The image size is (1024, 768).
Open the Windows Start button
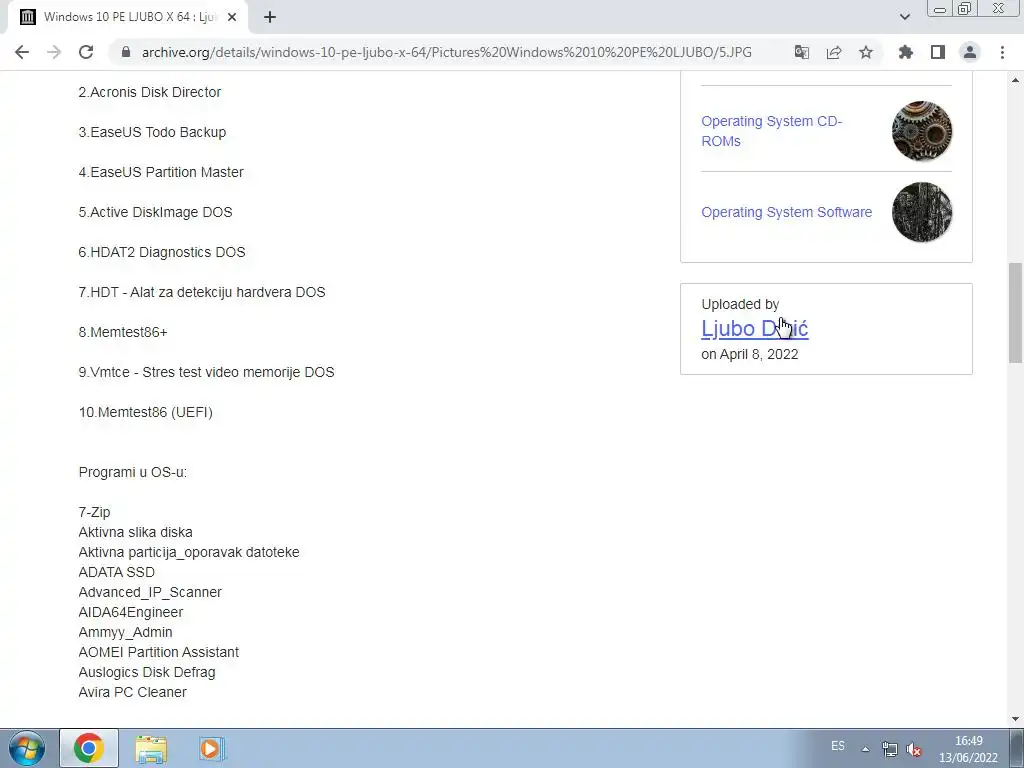(x=26, y=748)
